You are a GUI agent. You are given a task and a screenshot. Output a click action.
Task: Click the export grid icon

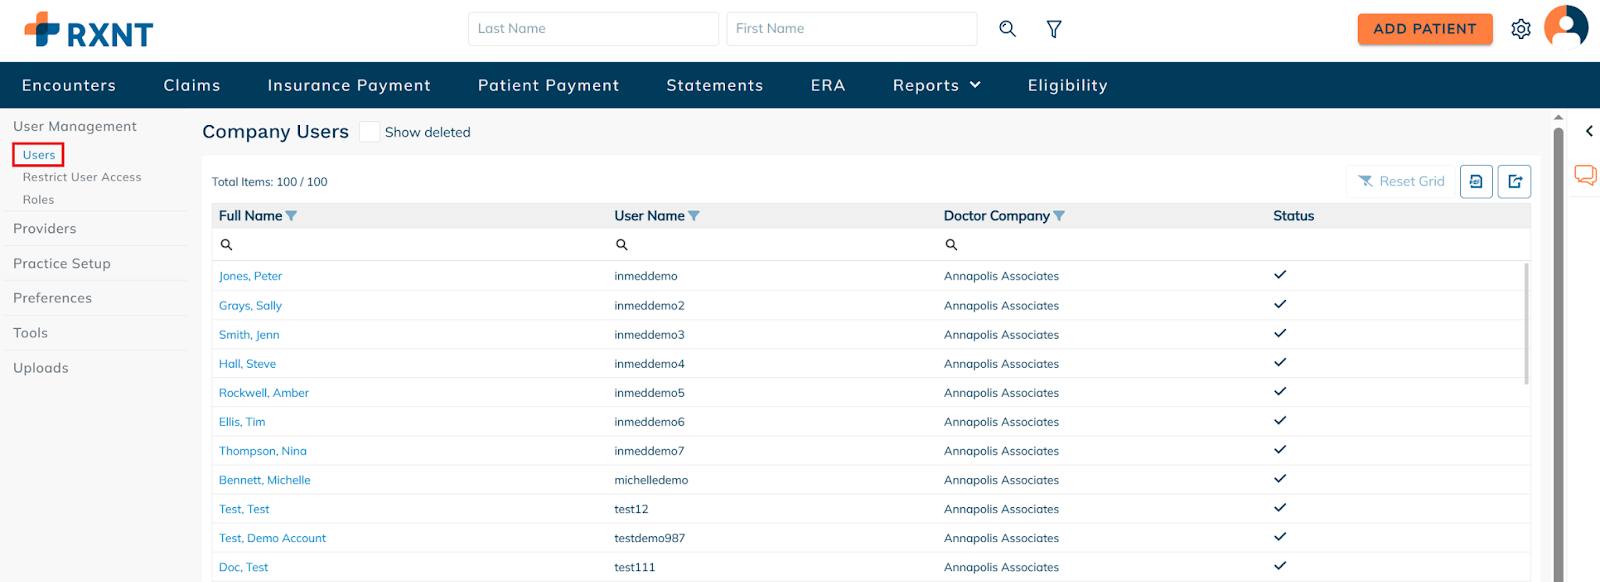coord(1514,181)
